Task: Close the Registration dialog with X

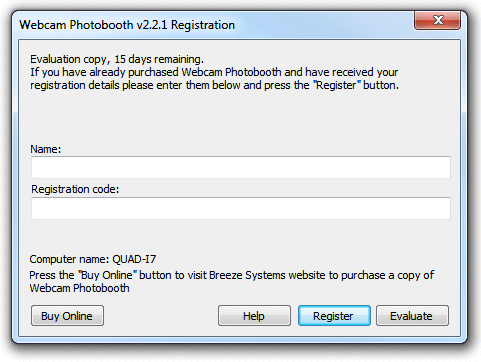Action: click(437, 20)
